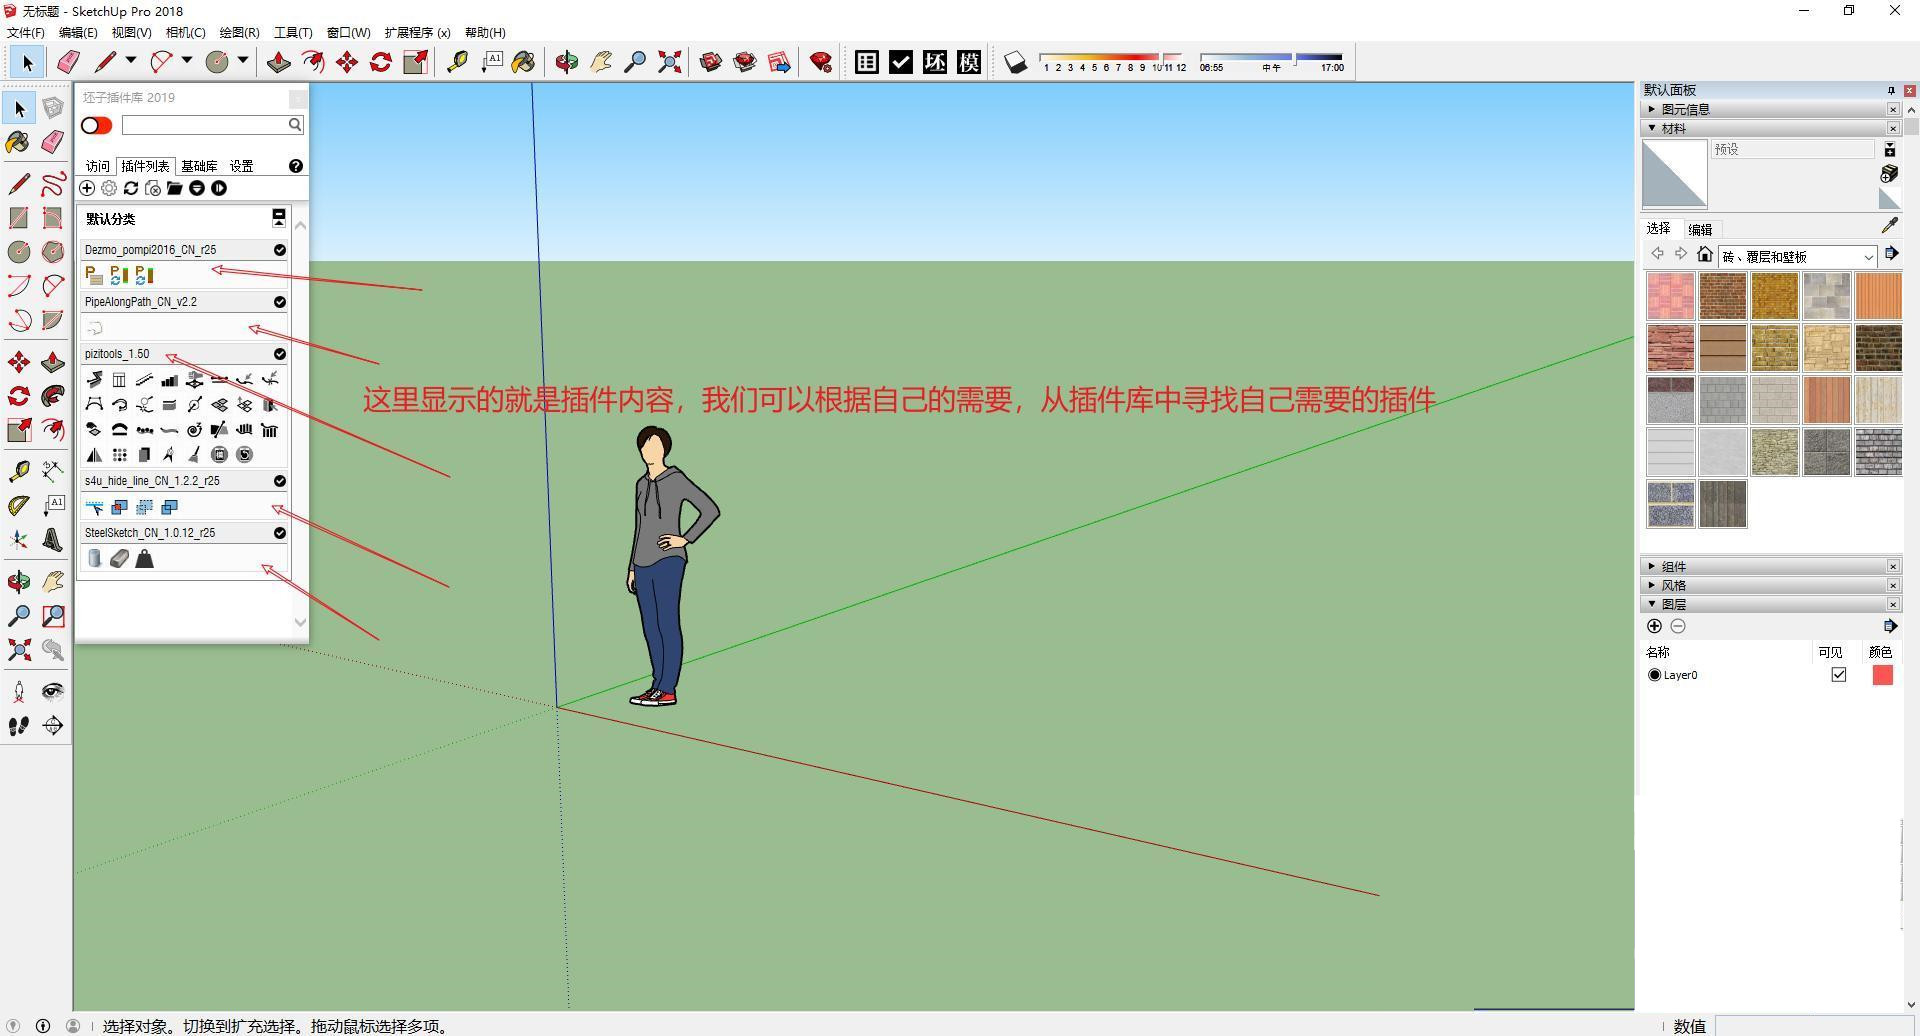Select the Tape Measure tool
Screen dimensions: 1920x1036
pos(457,62)
